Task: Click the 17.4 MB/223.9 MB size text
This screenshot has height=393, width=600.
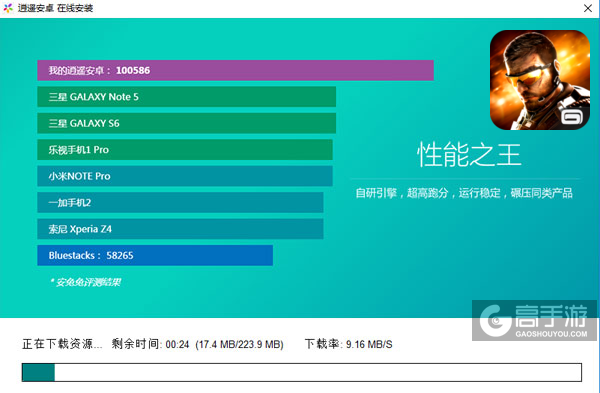Action: (x=239, y=345)
